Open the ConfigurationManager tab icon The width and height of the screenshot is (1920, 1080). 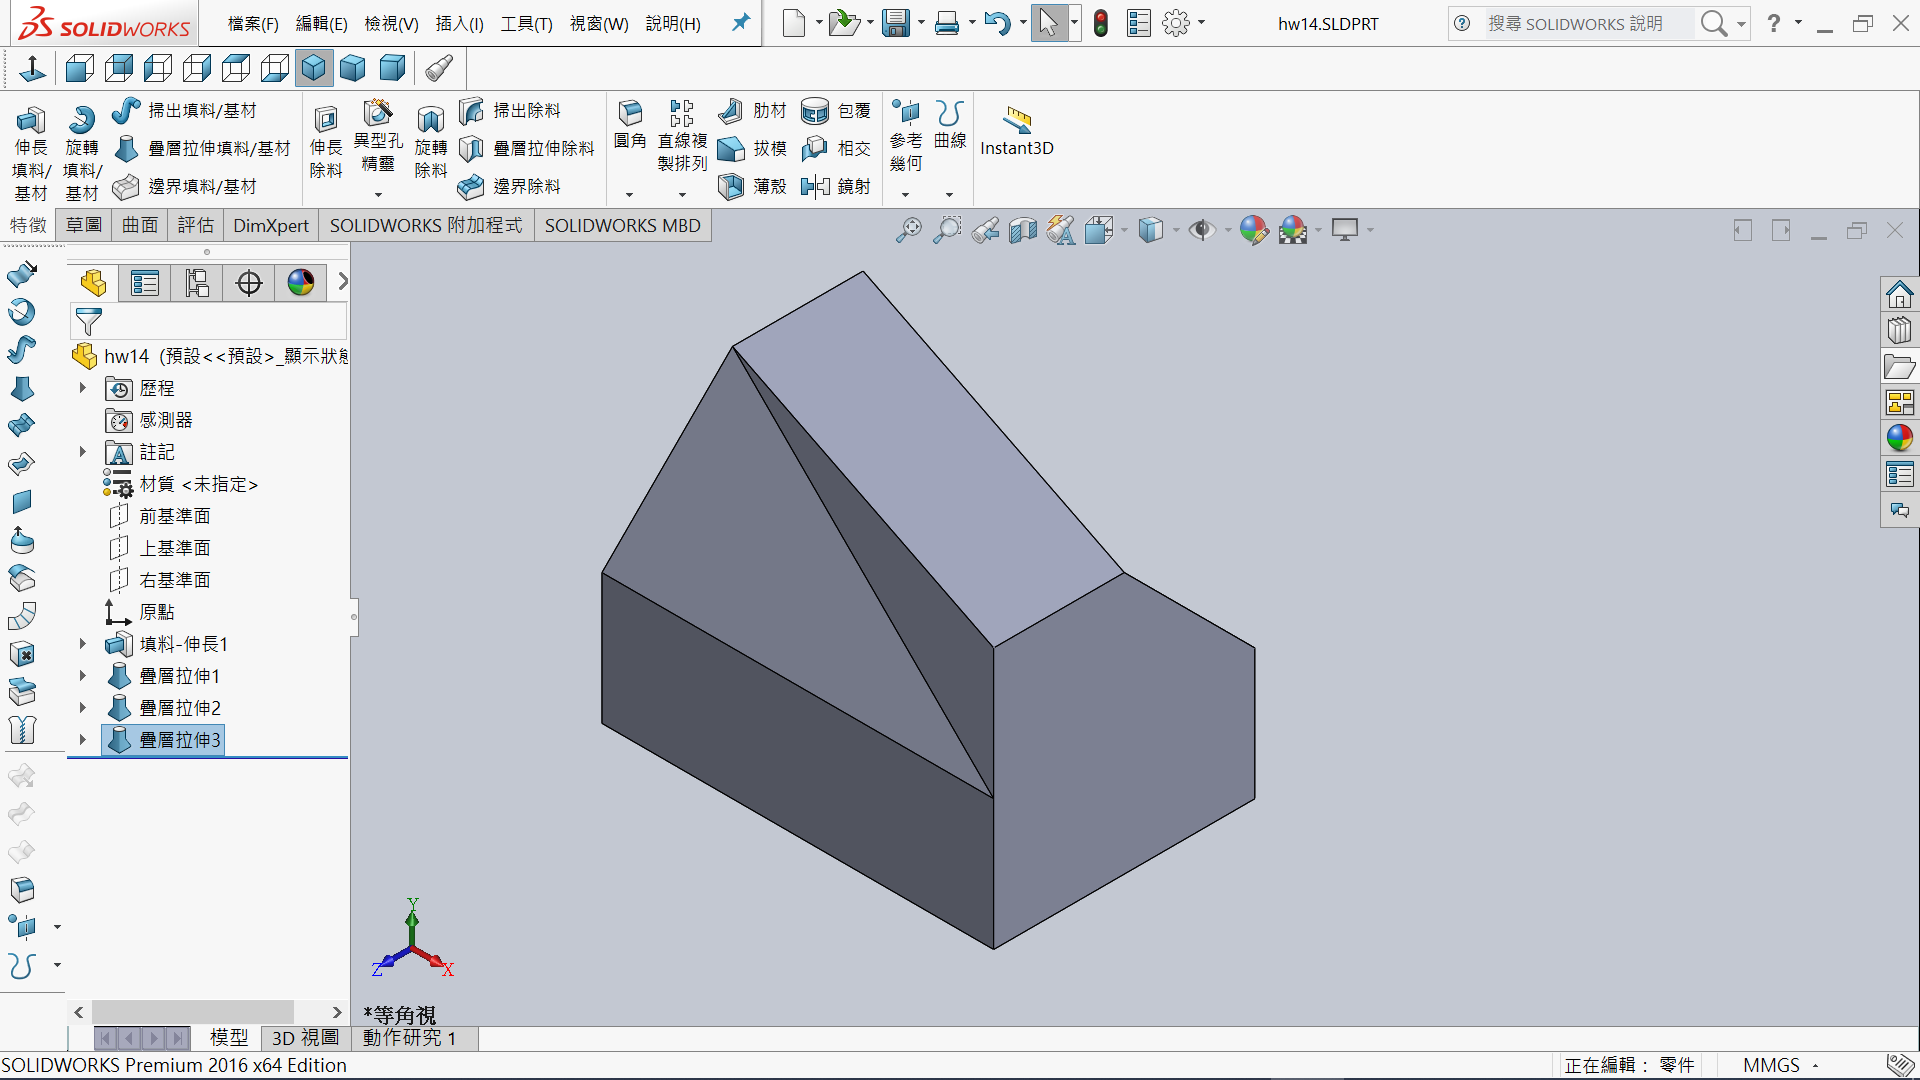coord(197,283)
